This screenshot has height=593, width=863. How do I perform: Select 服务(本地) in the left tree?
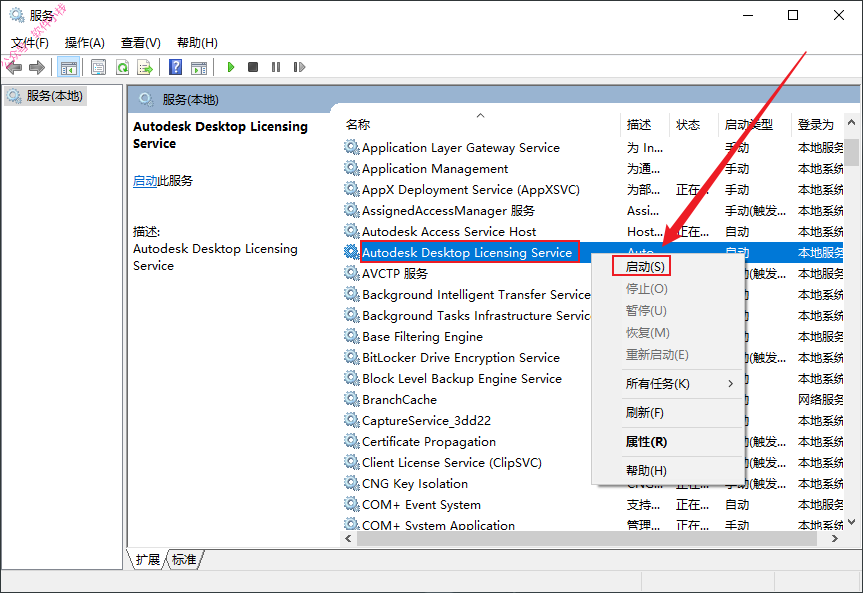pos(47,96)
